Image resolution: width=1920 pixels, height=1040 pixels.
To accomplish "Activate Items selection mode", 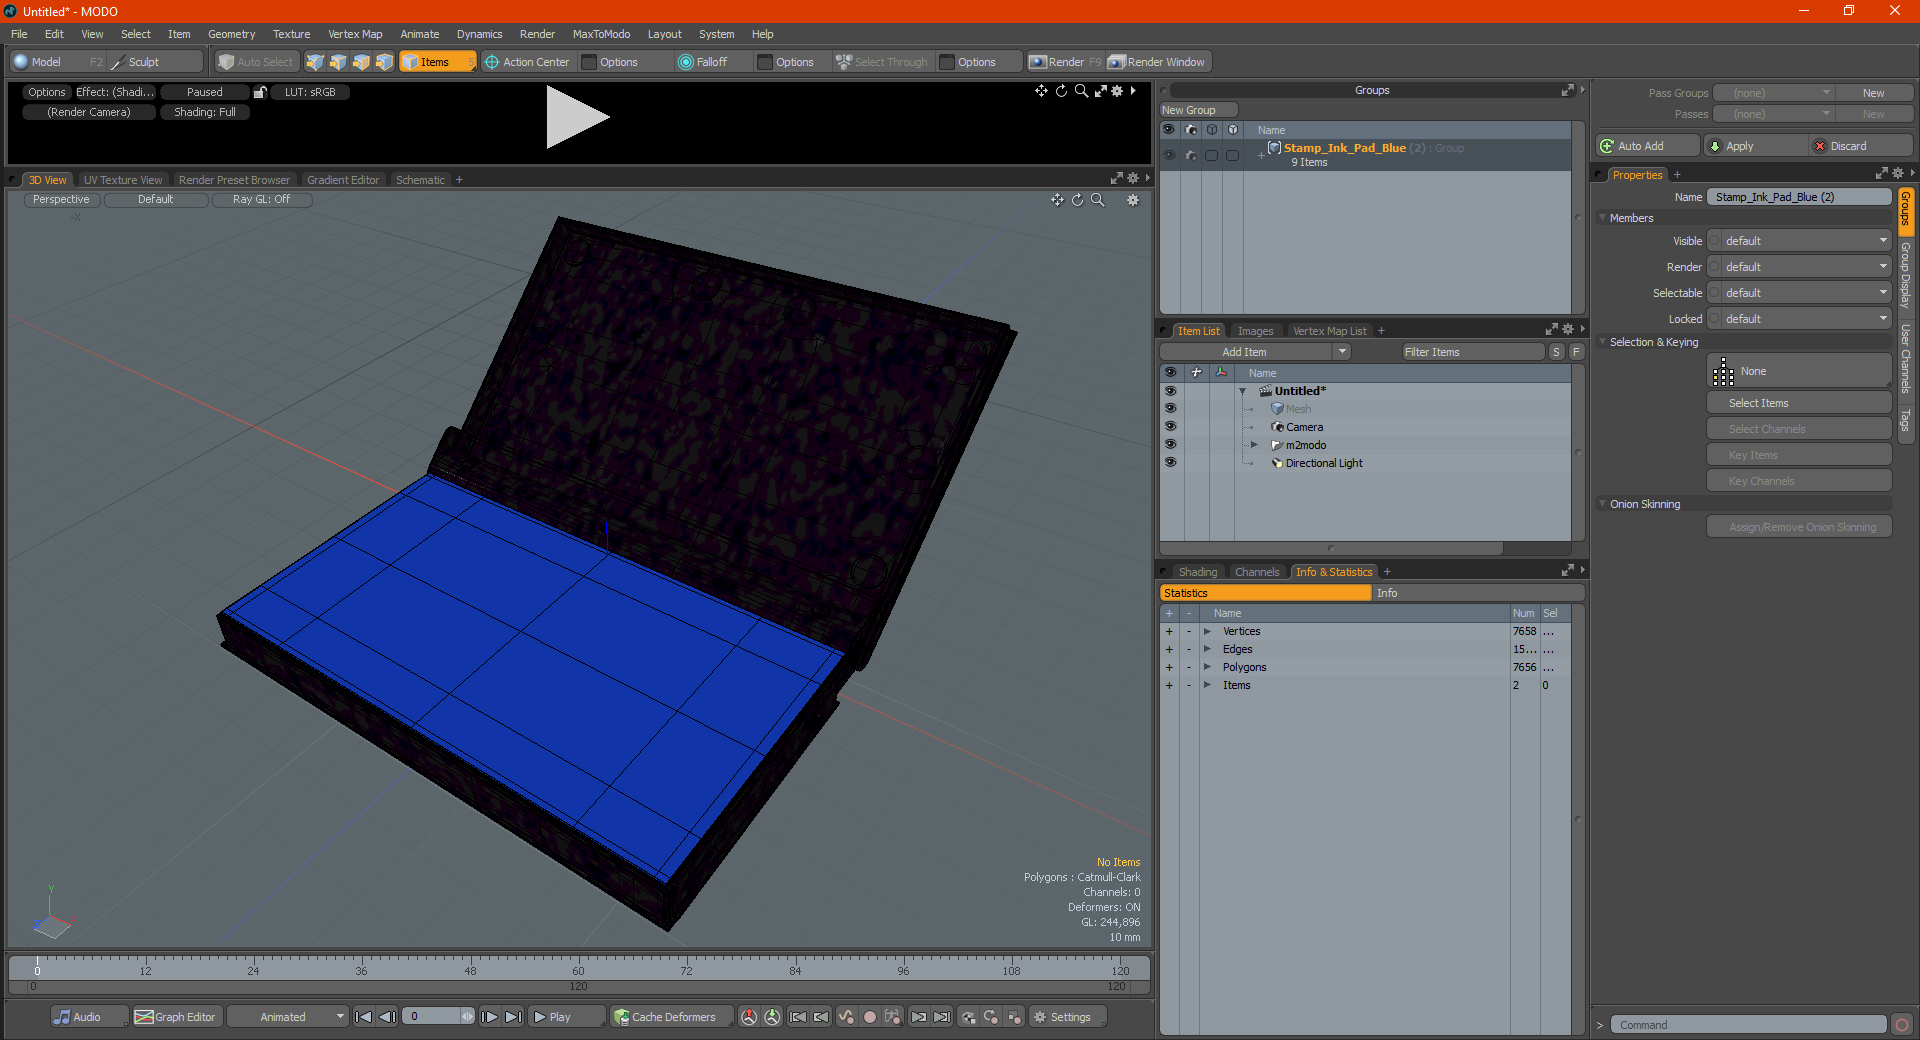I will pyautogui.click(x=437, y=62).
